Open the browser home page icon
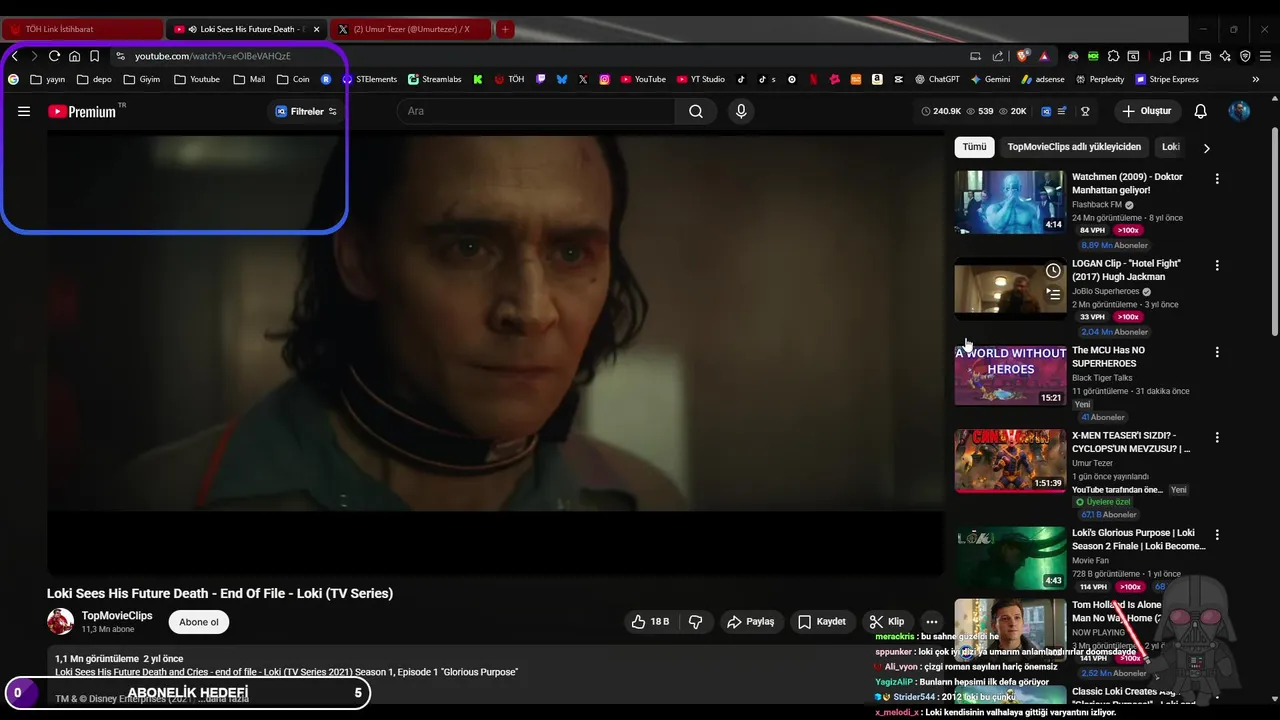Screen dimensions: 1280x720 pyautogui.click(x=74, y=56)
